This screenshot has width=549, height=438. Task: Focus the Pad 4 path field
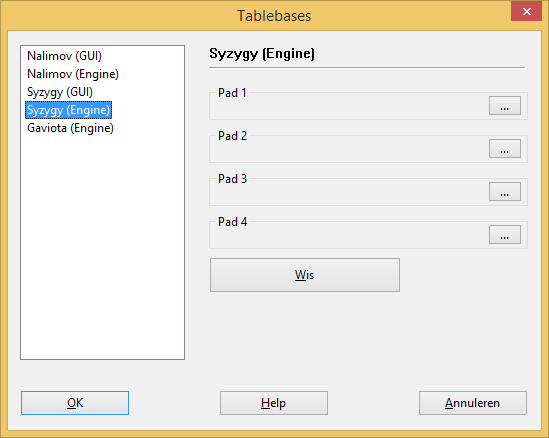(x=349, y=236)
